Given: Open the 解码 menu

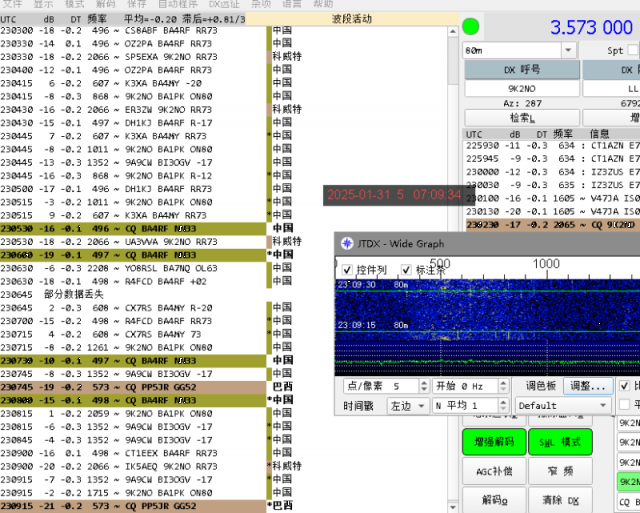Looking at the screenshot, I should click(x=106, y=4).
